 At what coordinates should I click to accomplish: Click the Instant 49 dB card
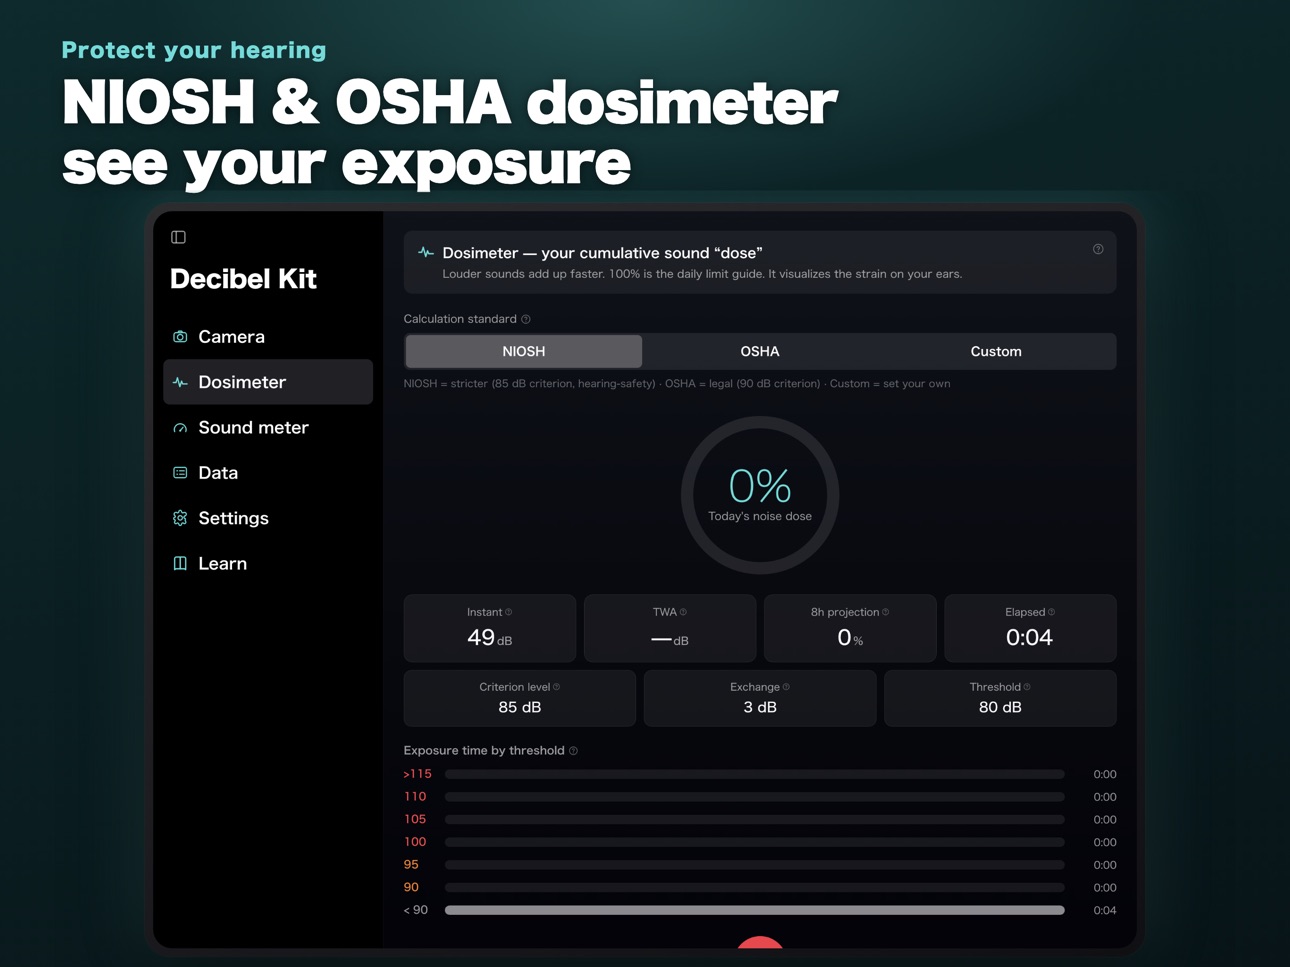tap(490, 628)
